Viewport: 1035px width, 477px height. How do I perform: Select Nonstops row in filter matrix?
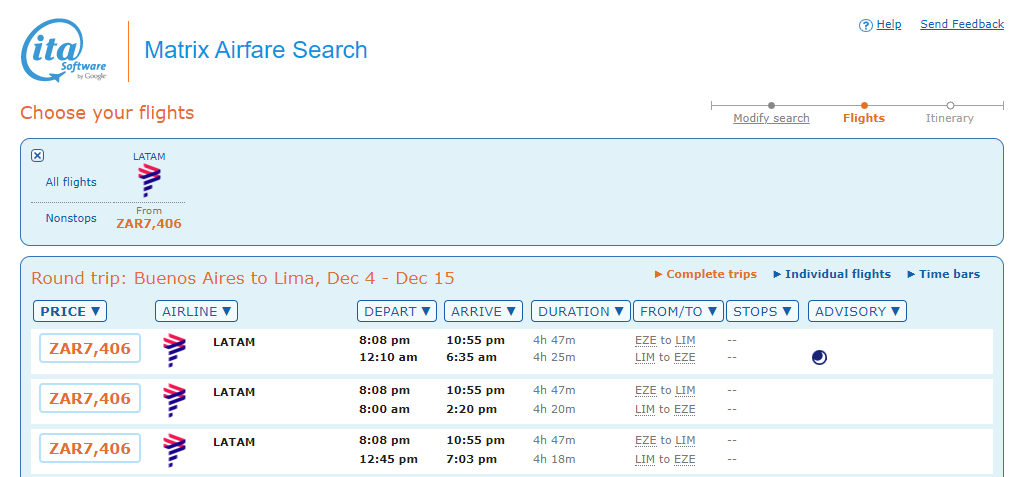[71, 218]
